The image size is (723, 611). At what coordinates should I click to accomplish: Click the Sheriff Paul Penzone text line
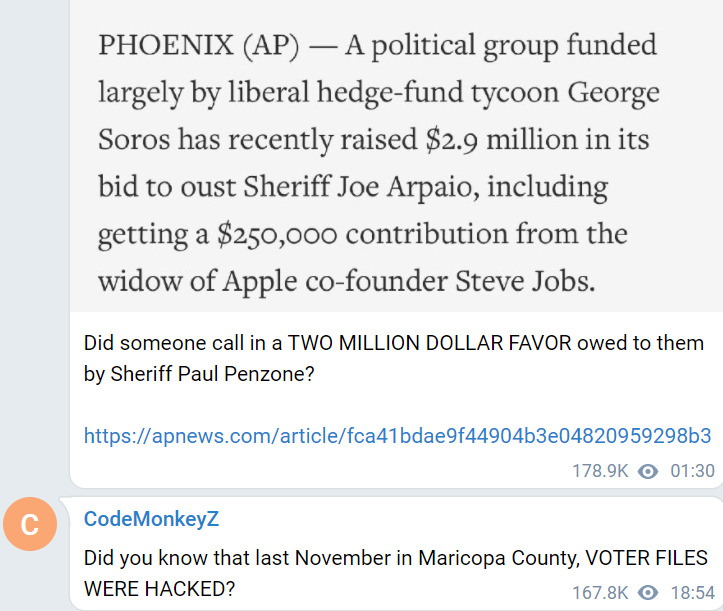(x=199, y=374)
